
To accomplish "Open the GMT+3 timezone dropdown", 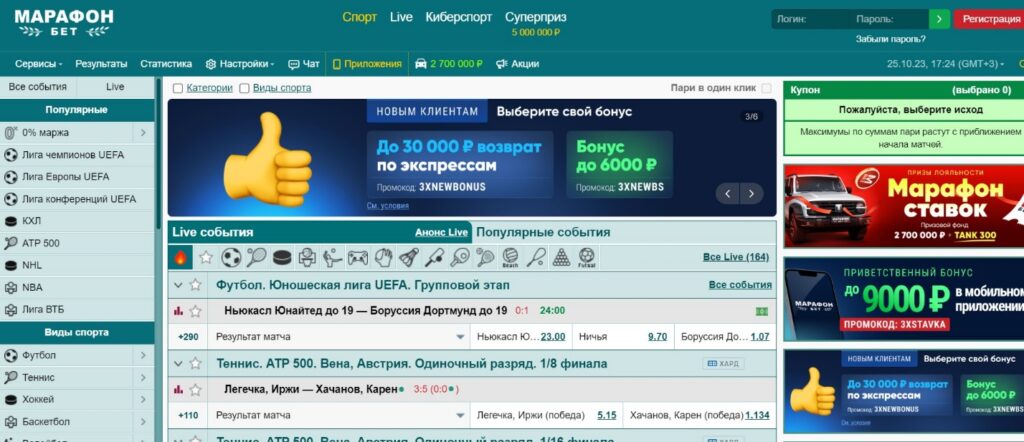I will [946, 64].
